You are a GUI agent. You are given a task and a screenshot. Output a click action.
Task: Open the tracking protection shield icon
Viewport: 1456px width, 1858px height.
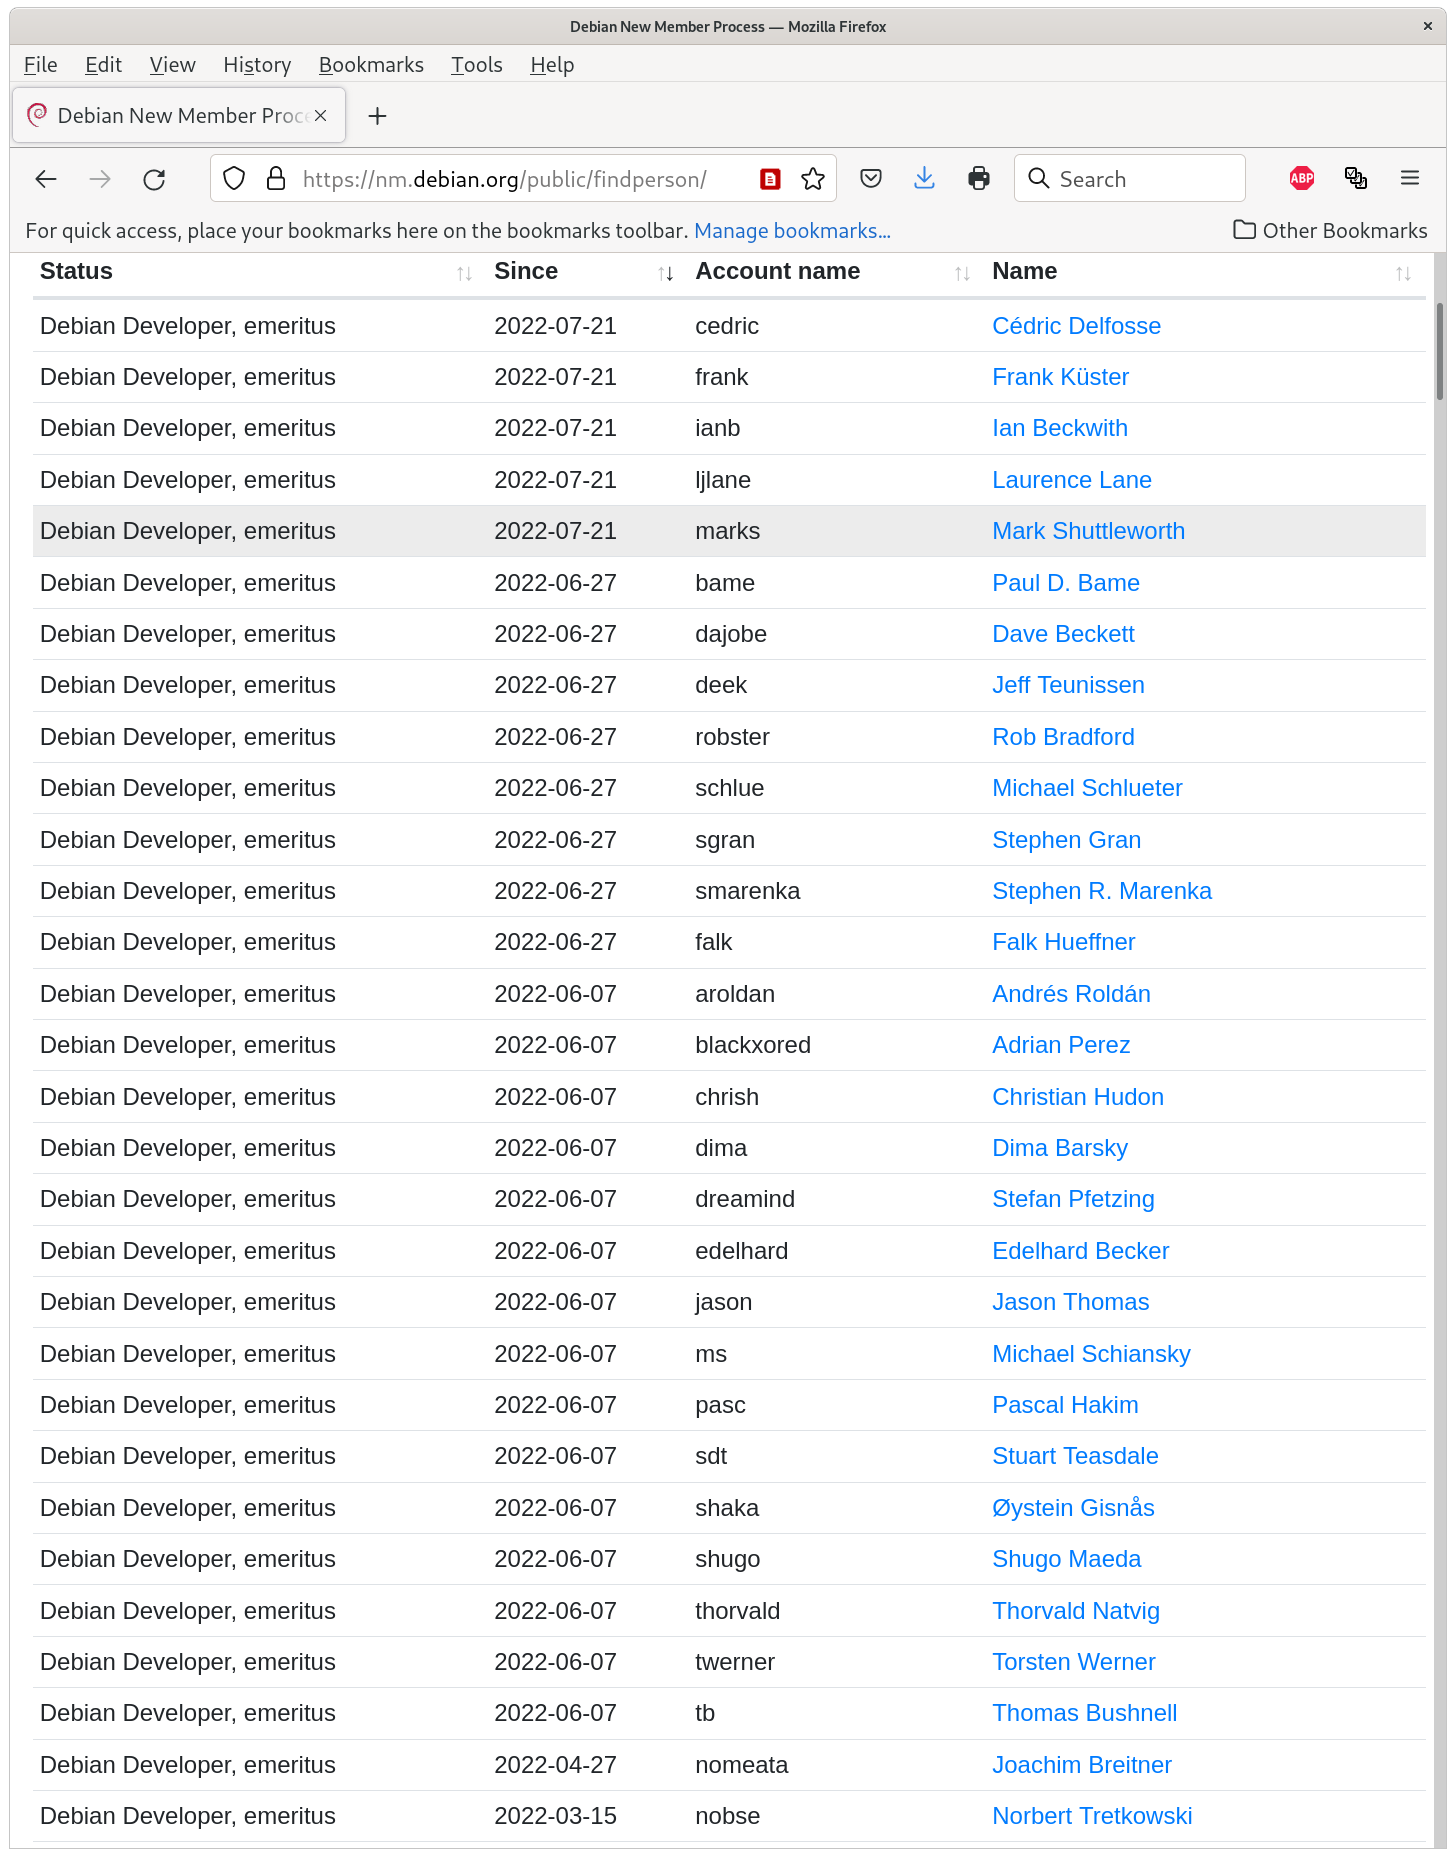tap(234, 179)
